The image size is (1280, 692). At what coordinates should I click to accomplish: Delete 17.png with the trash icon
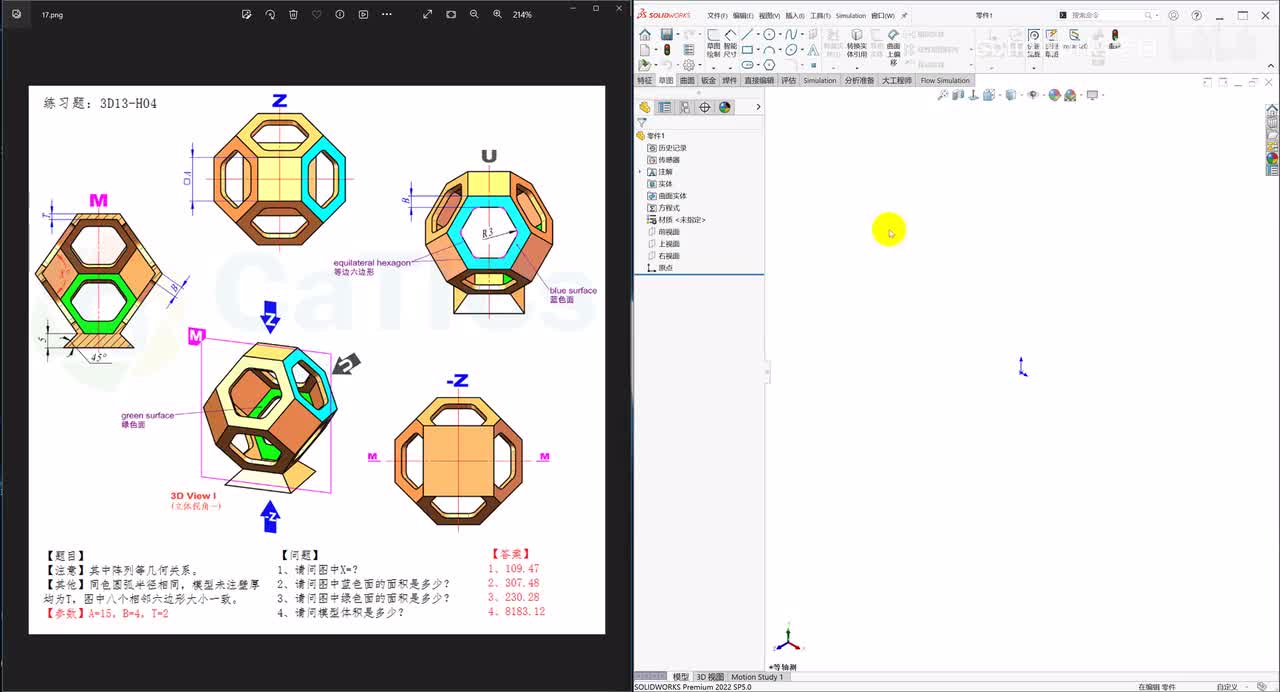point(293,15)
